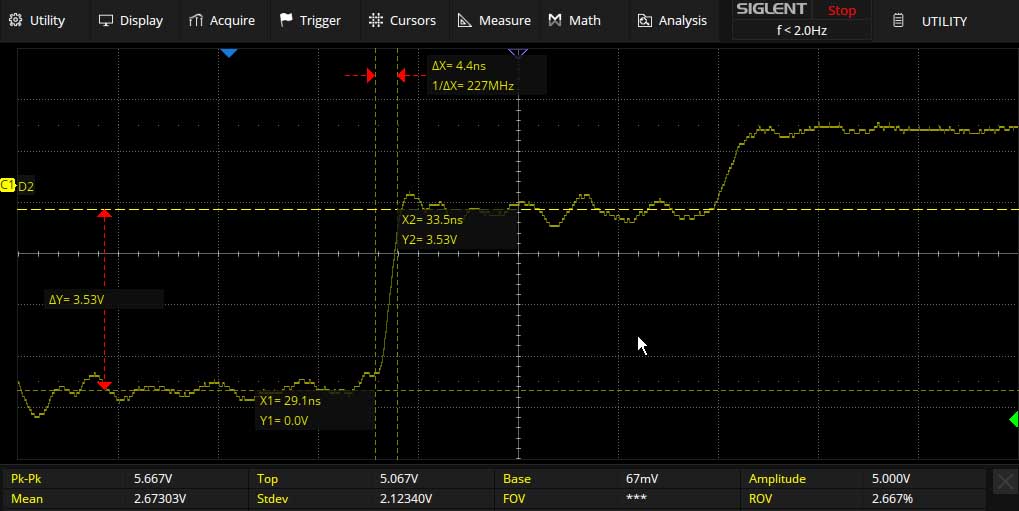The height and width of the screenshot is (511, 1019).
Task: Open the Acquire settings menu
Action: point(221,20)
